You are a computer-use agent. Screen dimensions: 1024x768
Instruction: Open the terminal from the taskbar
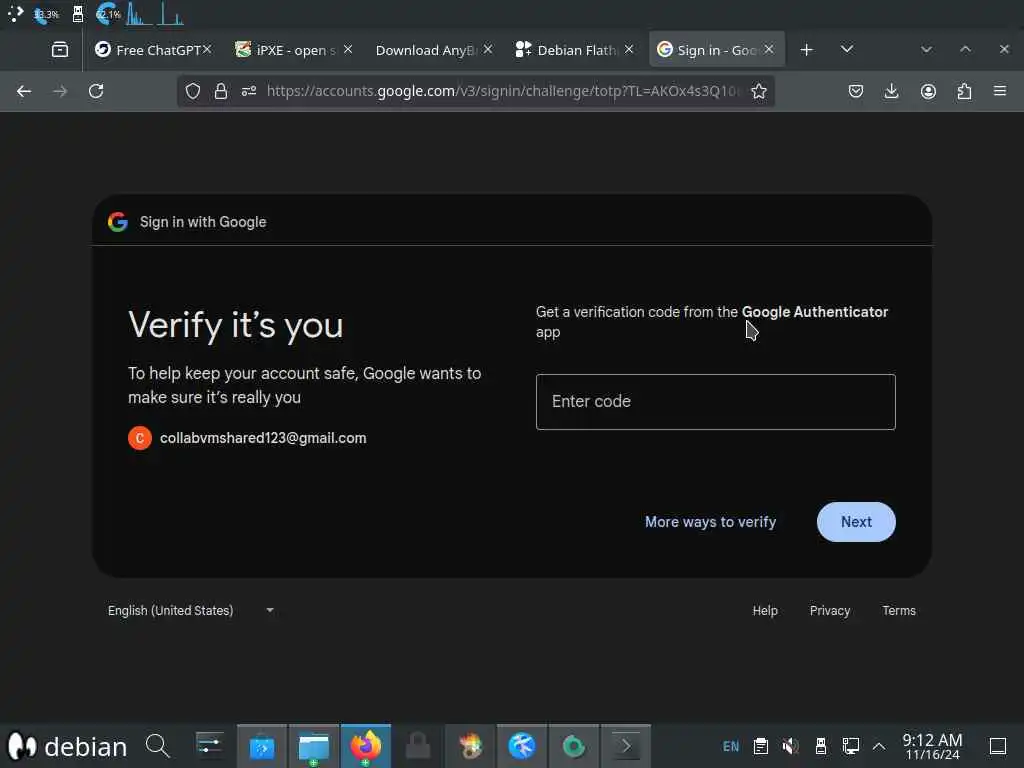pos(626,746)
